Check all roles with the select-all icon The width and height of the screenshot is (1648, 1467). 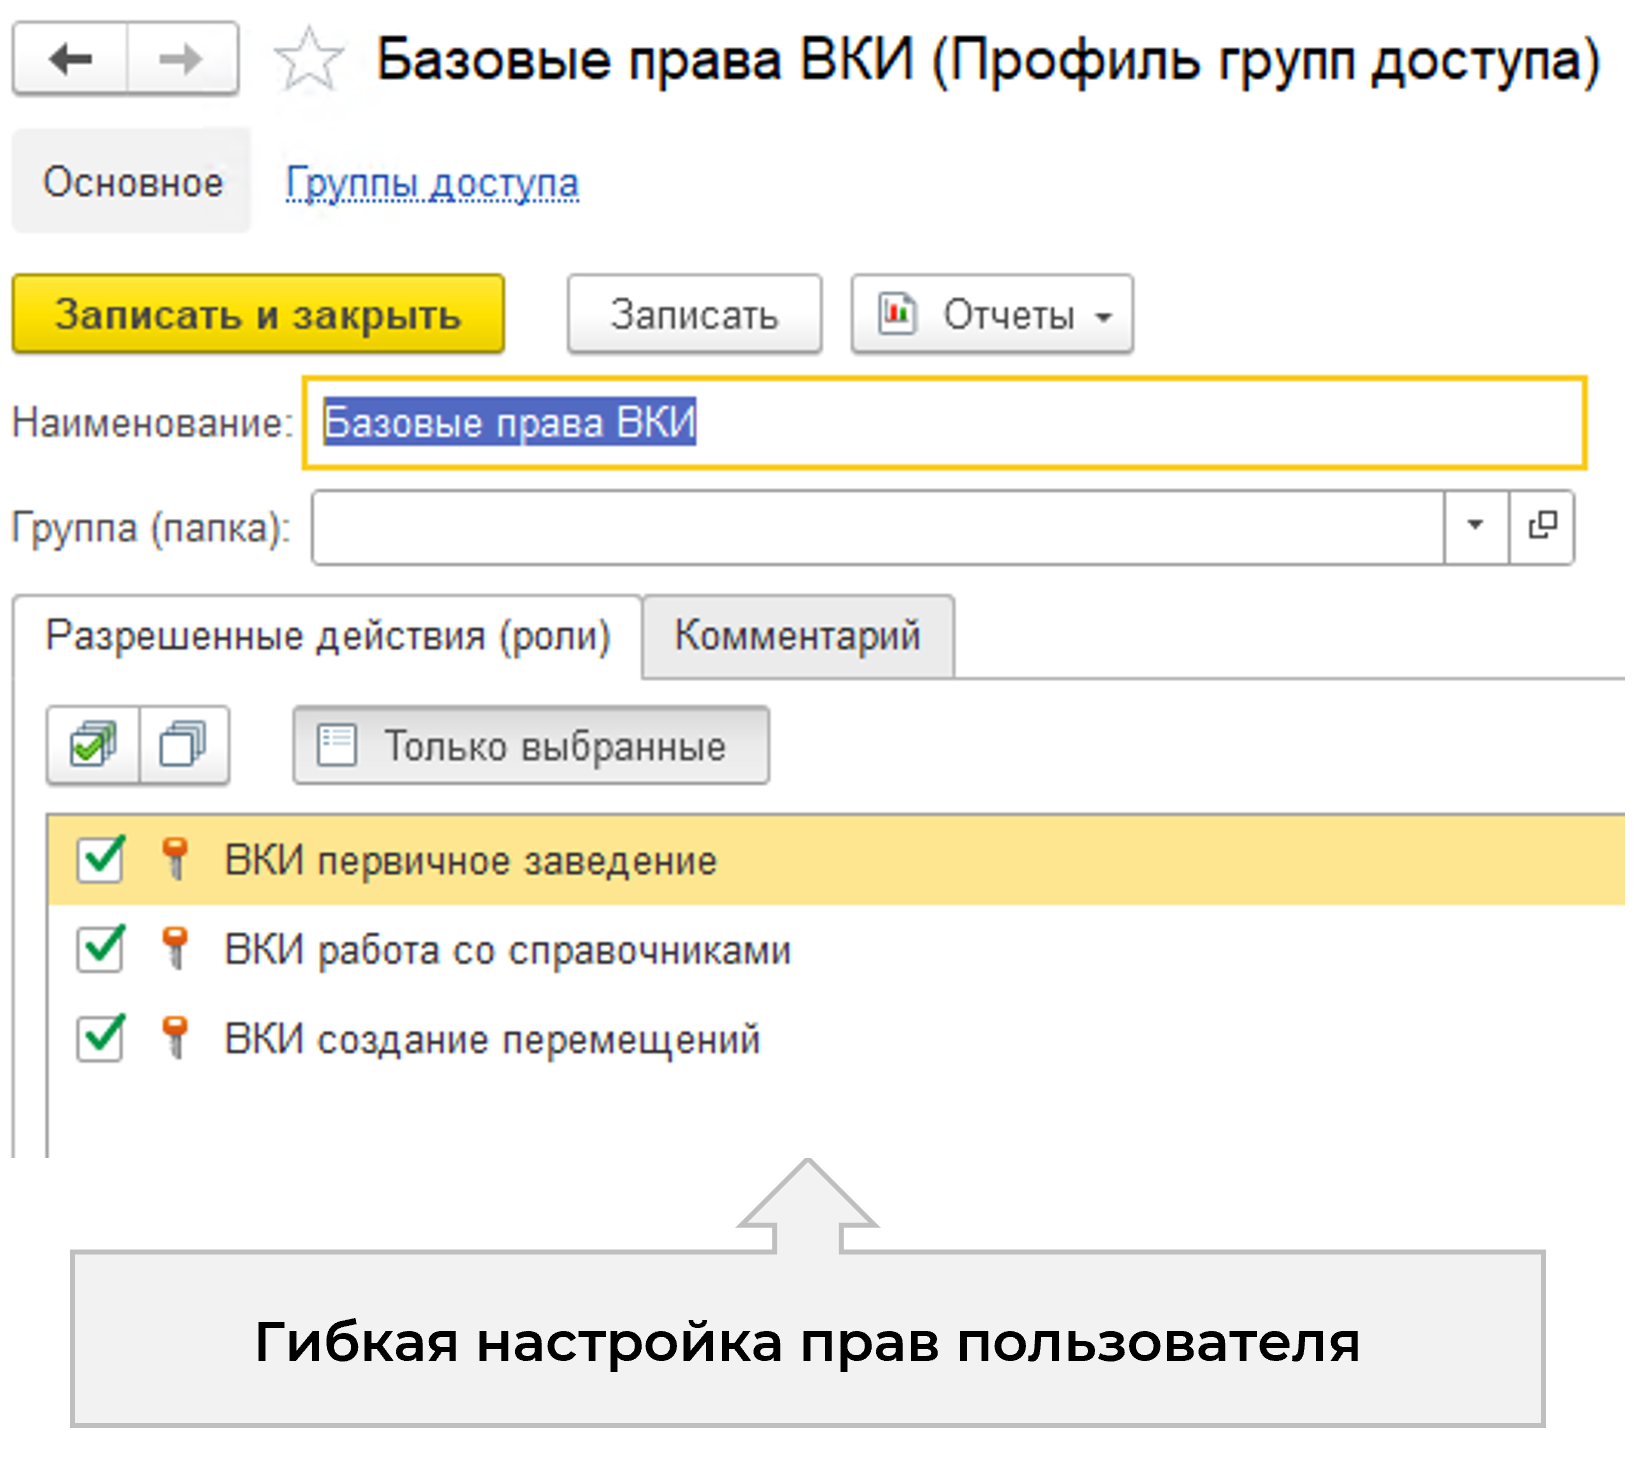pyautogui.click(x=93, y=745)
